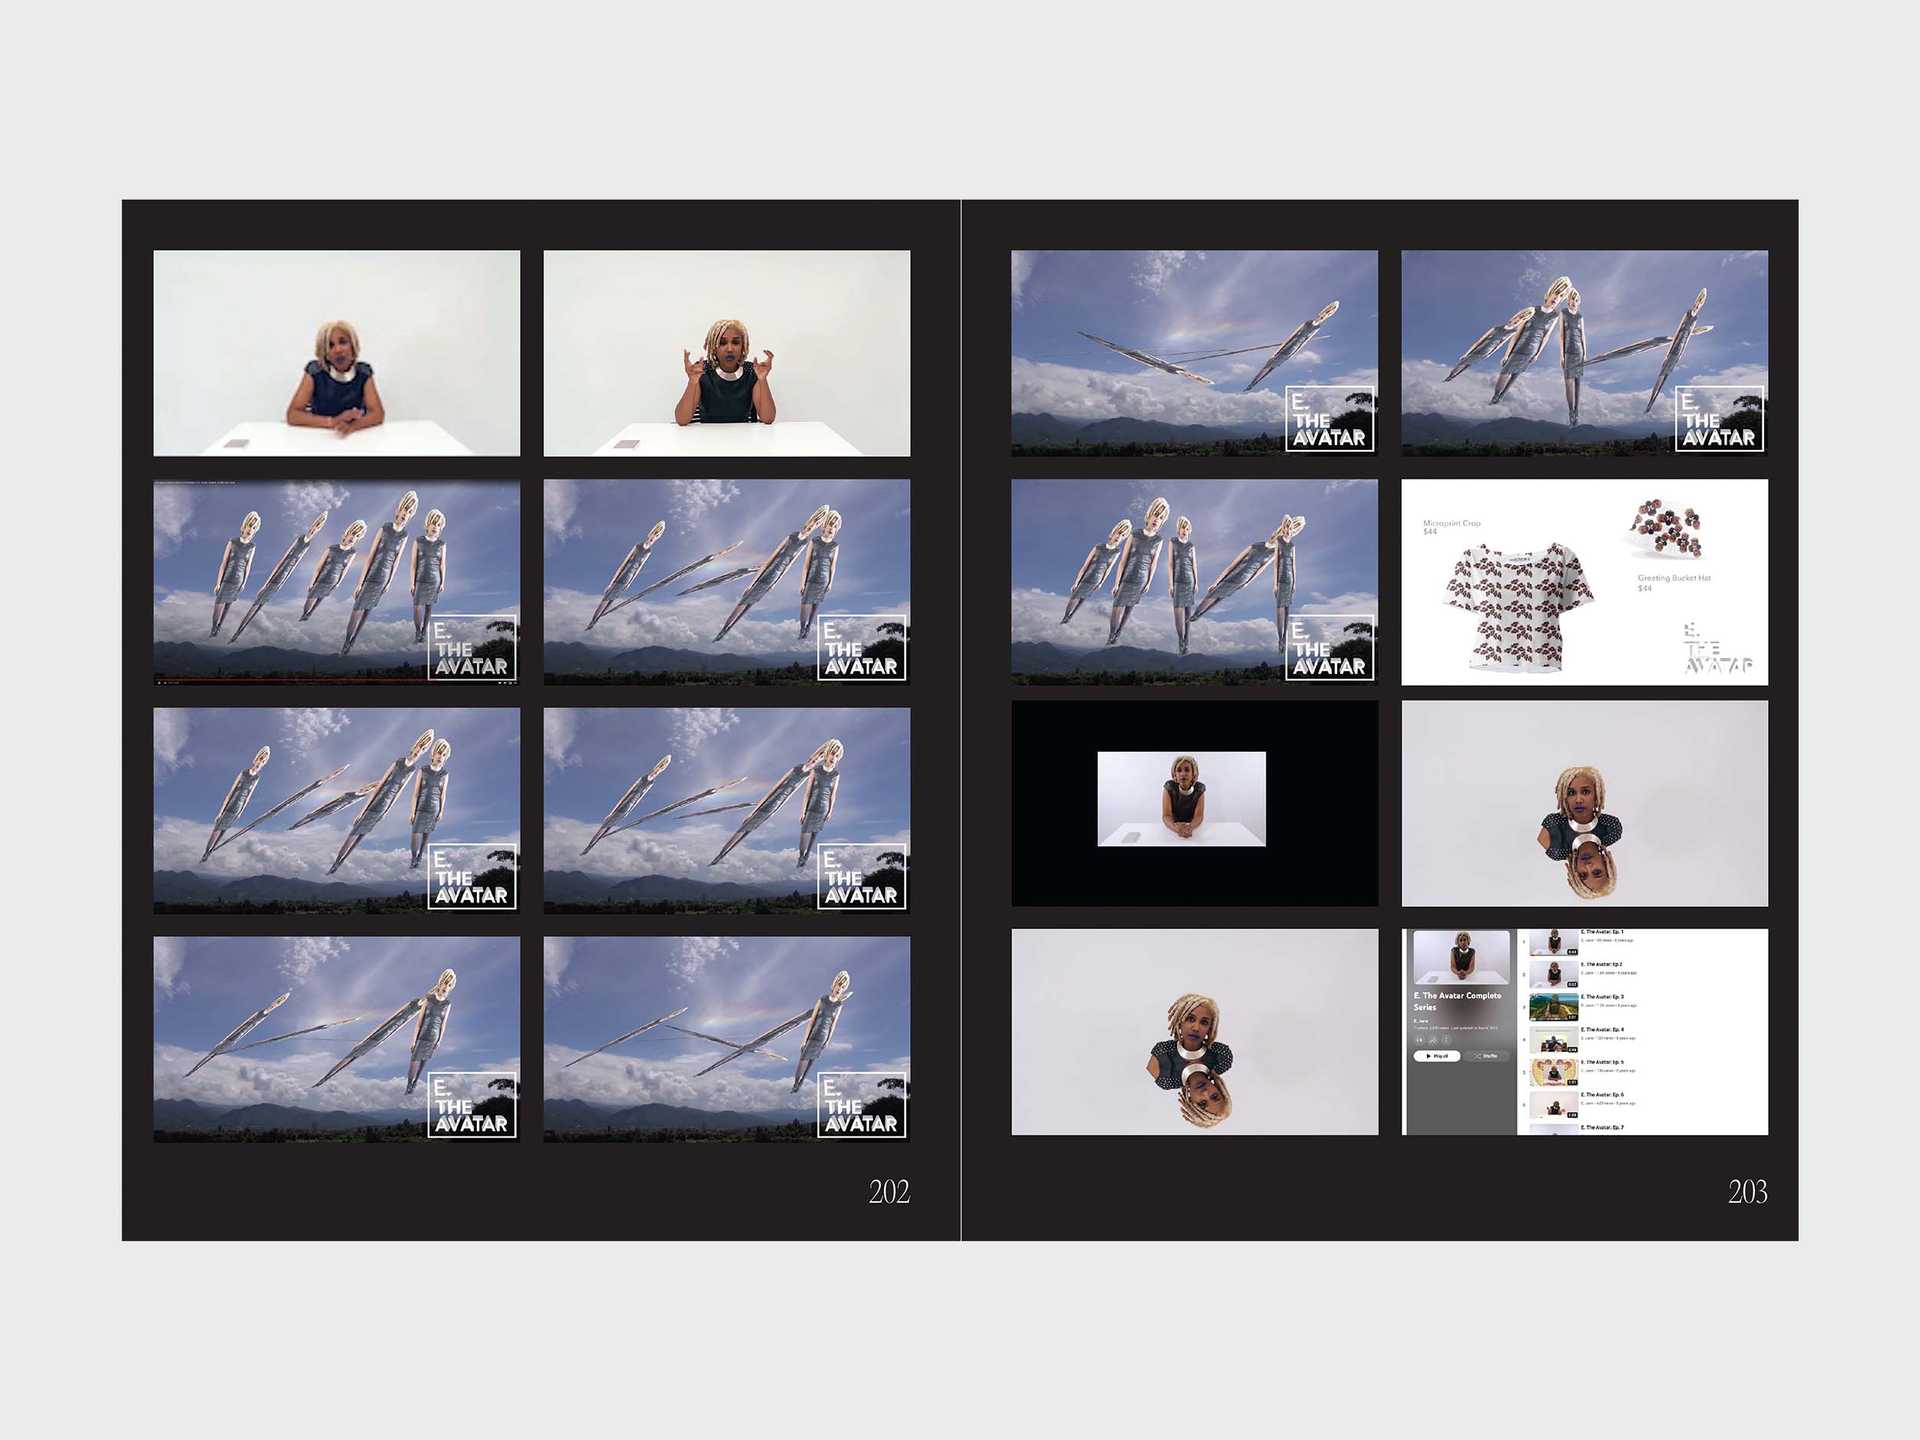Click fullscreen icon on five-figure sky video
Viewport: 1920px width, 1440px height.
(x=514, y=683)
